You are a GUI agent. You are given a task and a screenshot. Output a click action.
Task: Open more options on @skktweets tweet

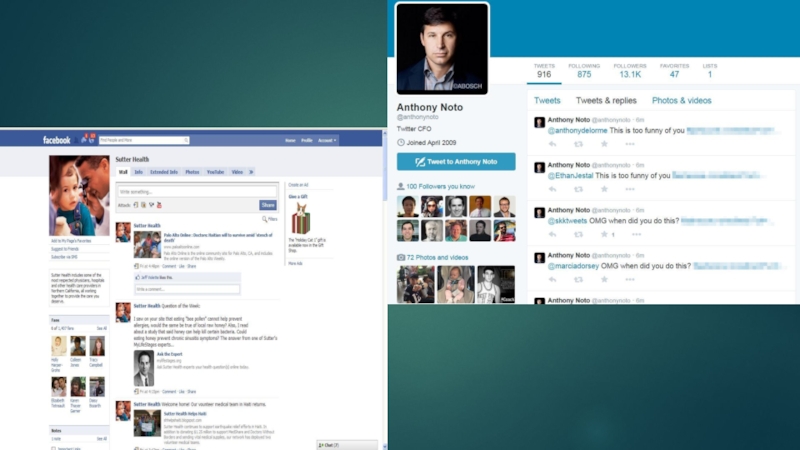coord(636,235)
